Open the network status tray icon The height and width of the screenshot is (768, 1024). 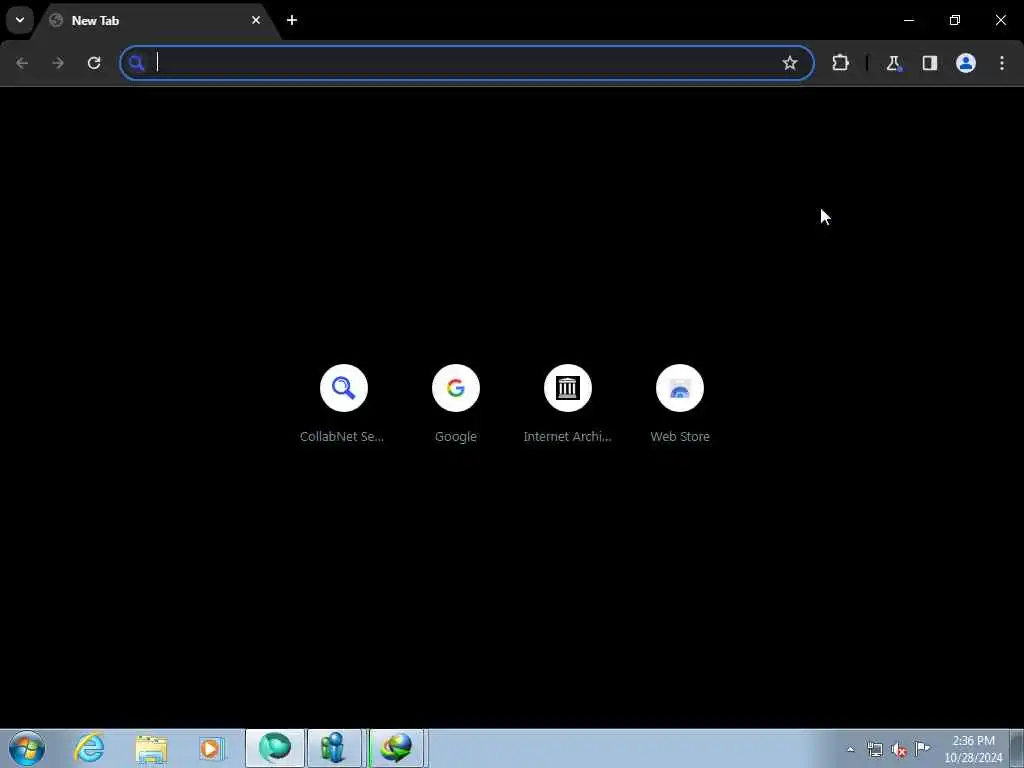point(874,749)
